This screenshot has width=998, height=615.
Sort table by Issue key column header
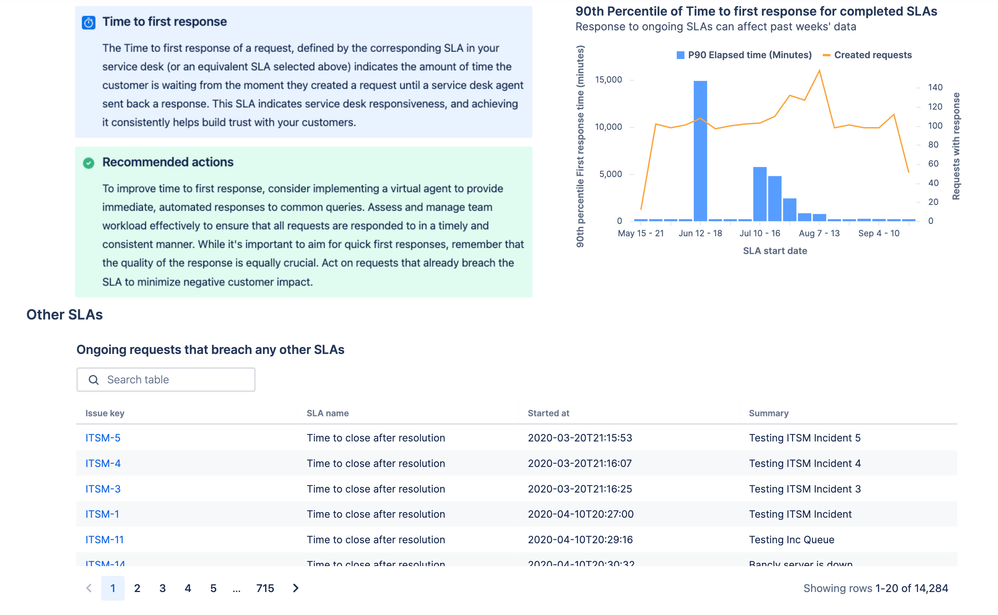point(105,413)
